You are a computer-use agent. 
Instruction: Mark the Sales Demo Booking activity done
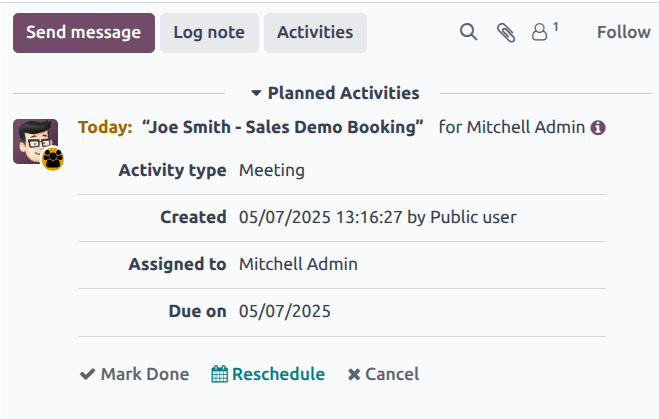coord(134,374)
